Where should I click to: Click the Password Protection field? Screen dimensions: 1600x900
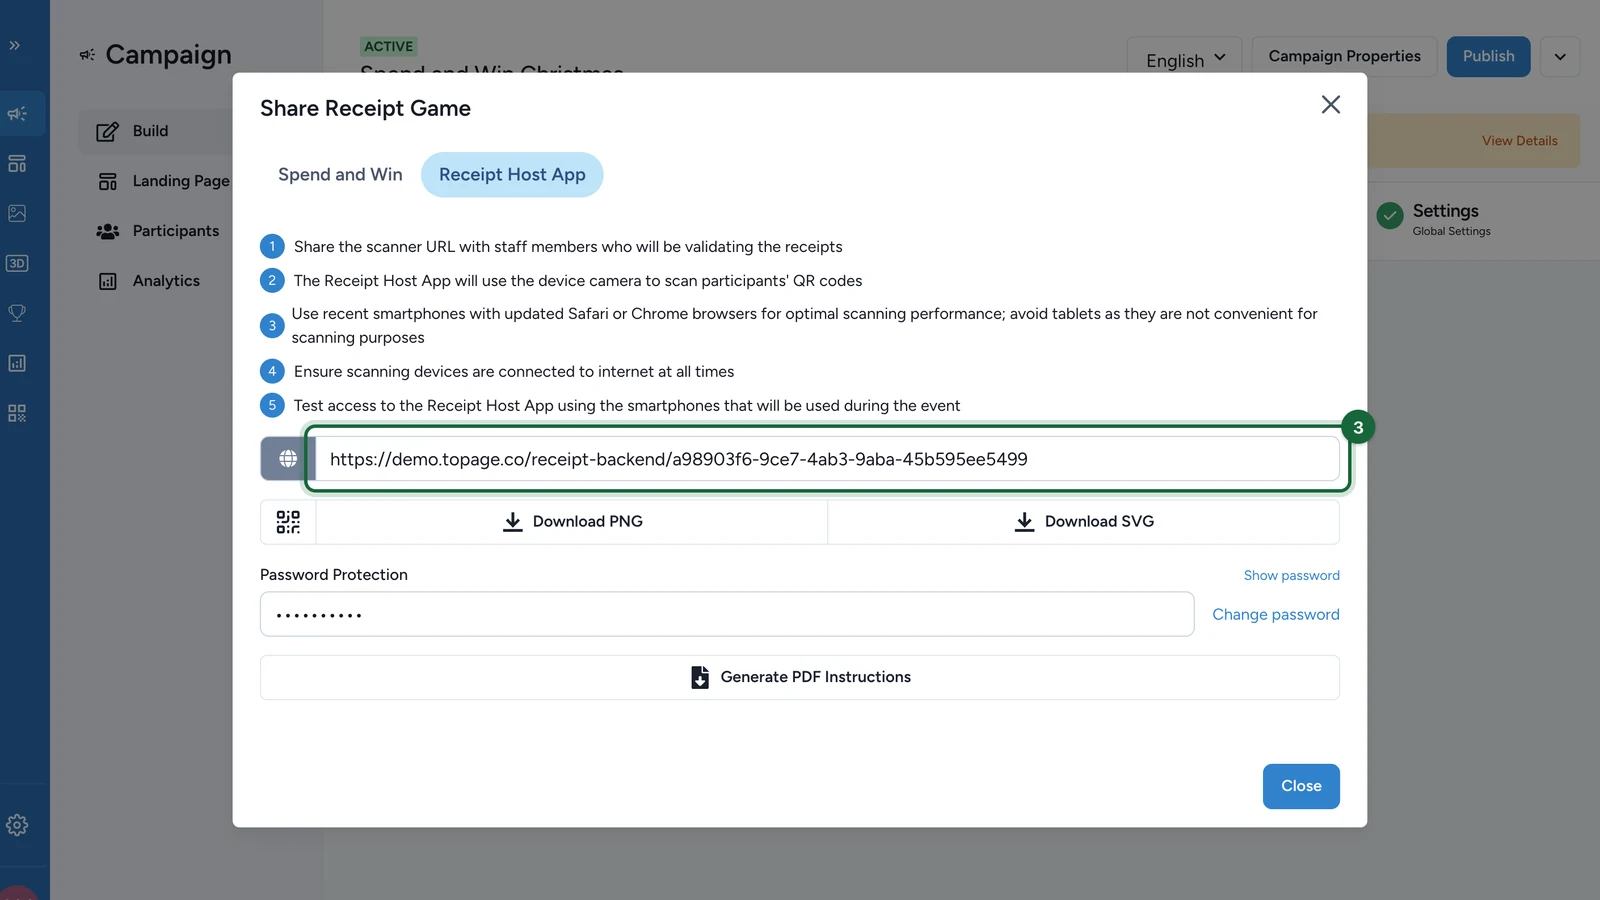[727, 614]
